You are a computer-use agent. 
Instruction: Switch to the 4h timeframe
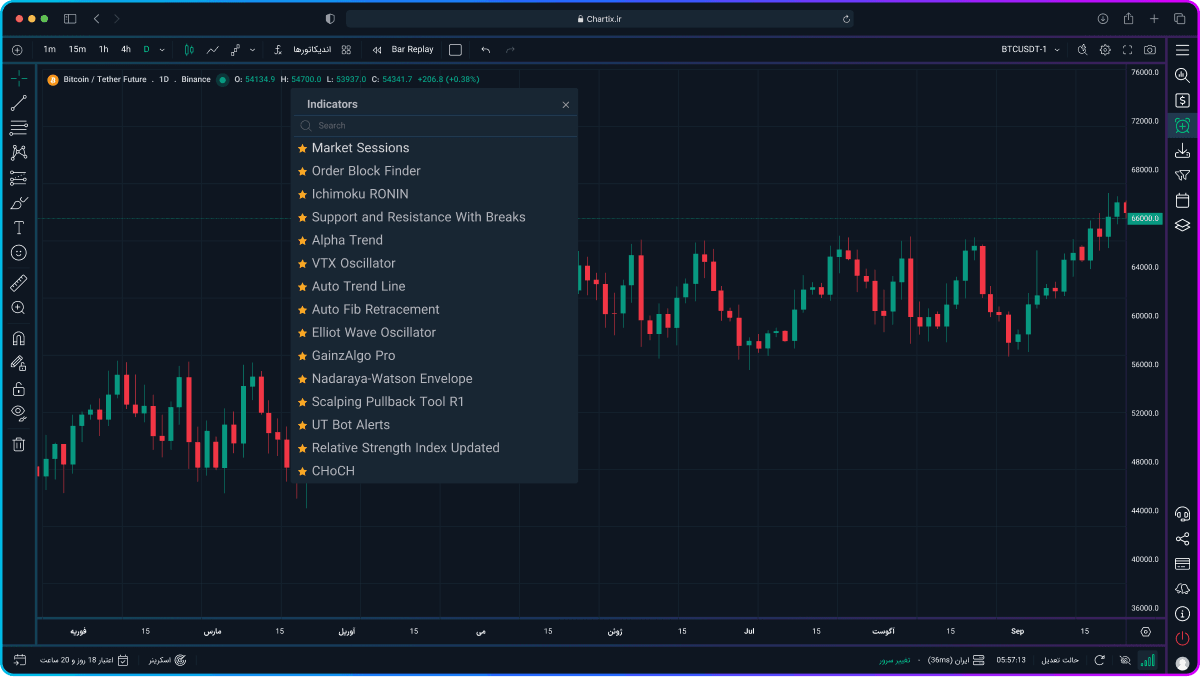126,49
